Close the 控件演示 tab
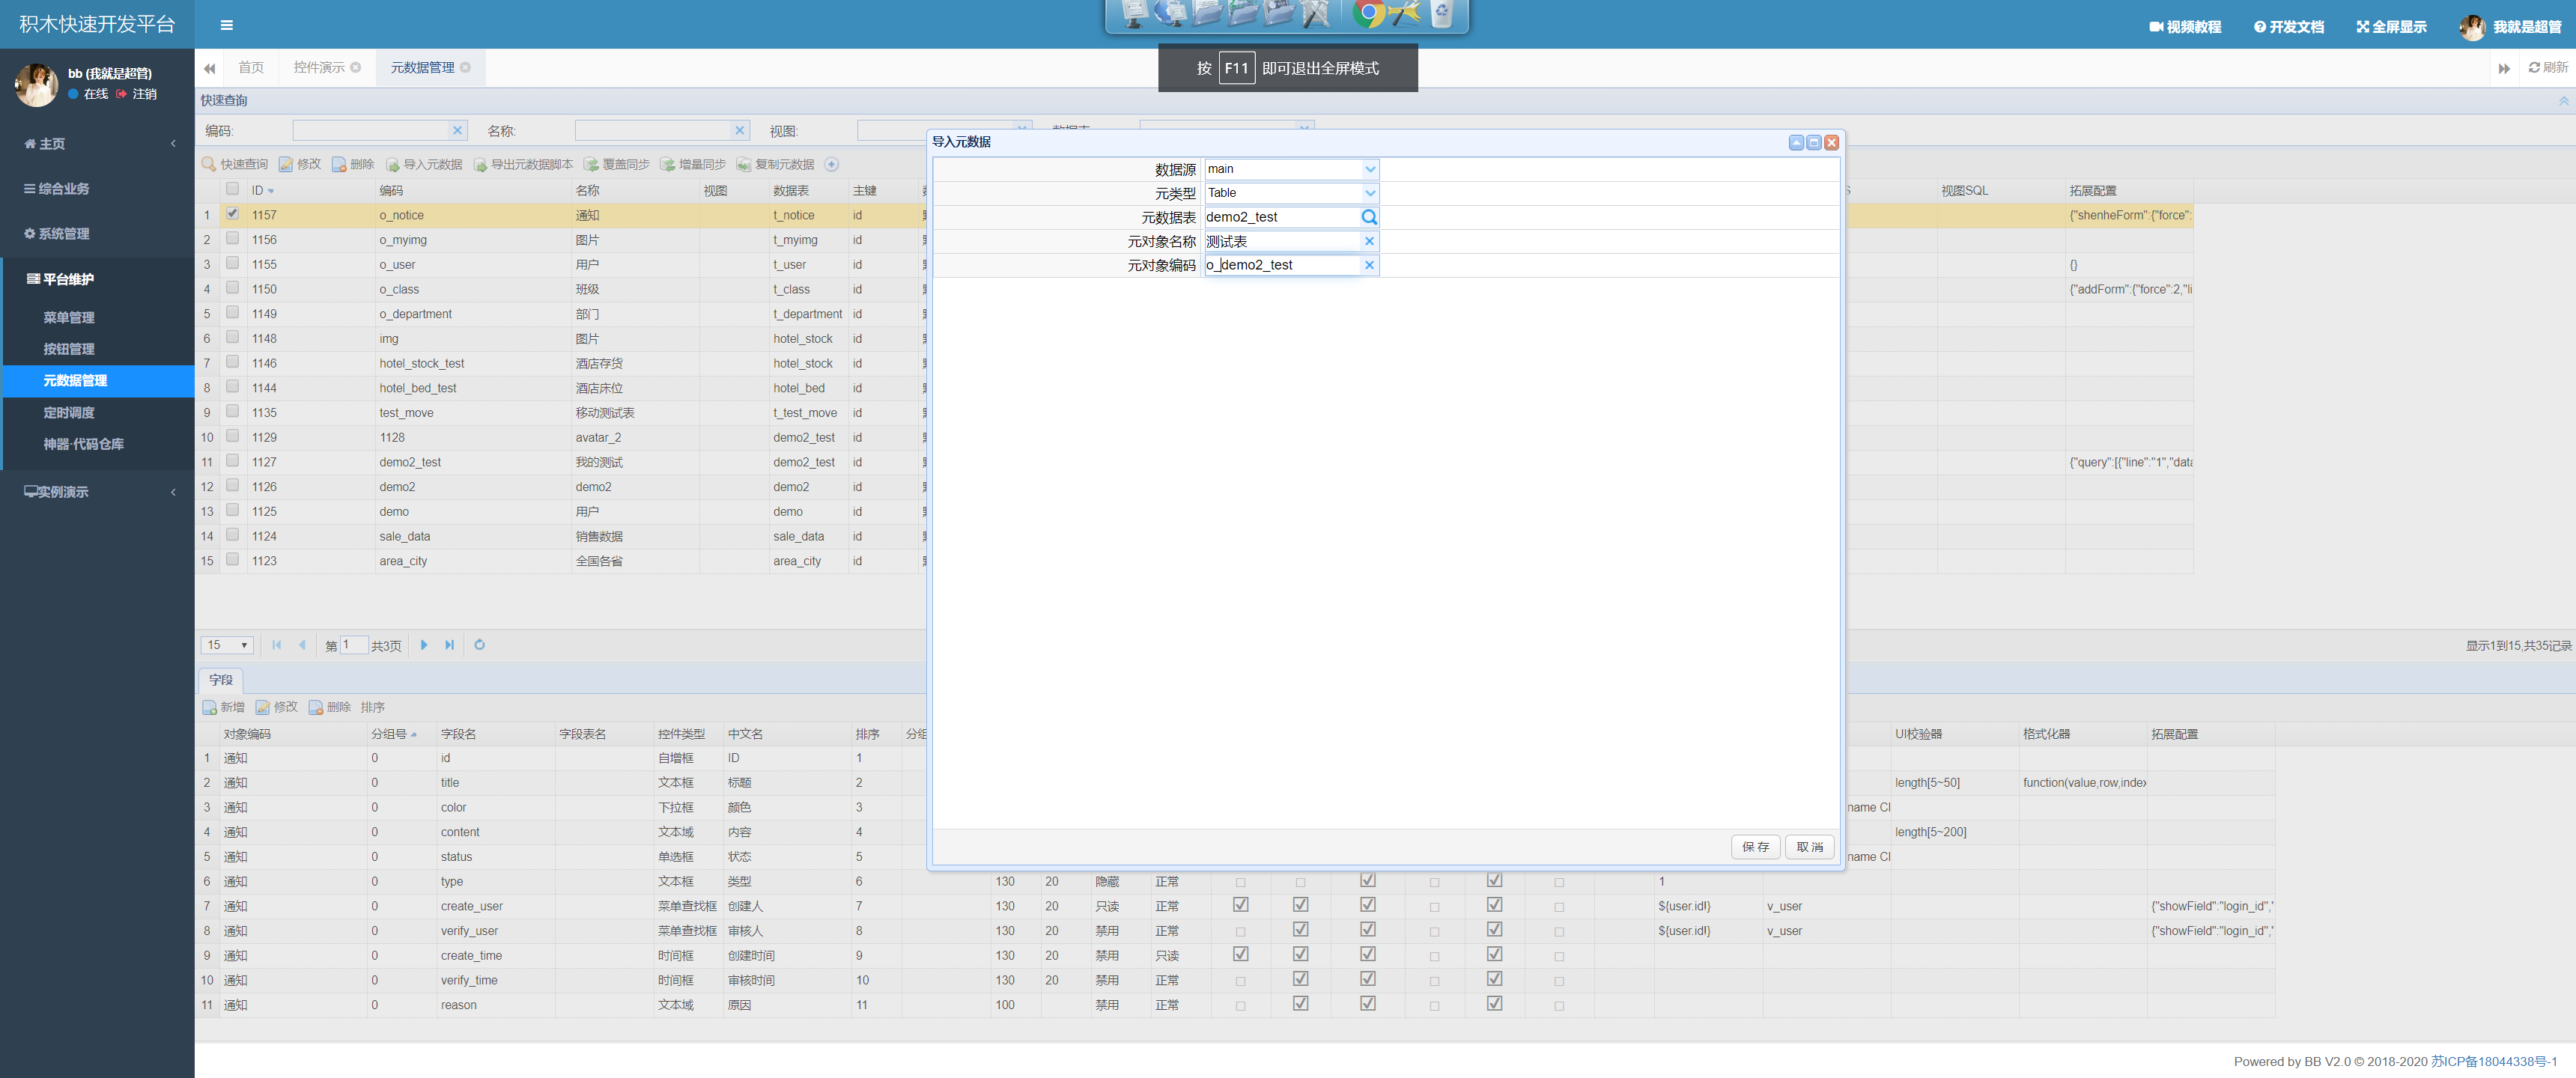Image resolution: width=2576 pixels, height=1078 pixels. point(355,67)
